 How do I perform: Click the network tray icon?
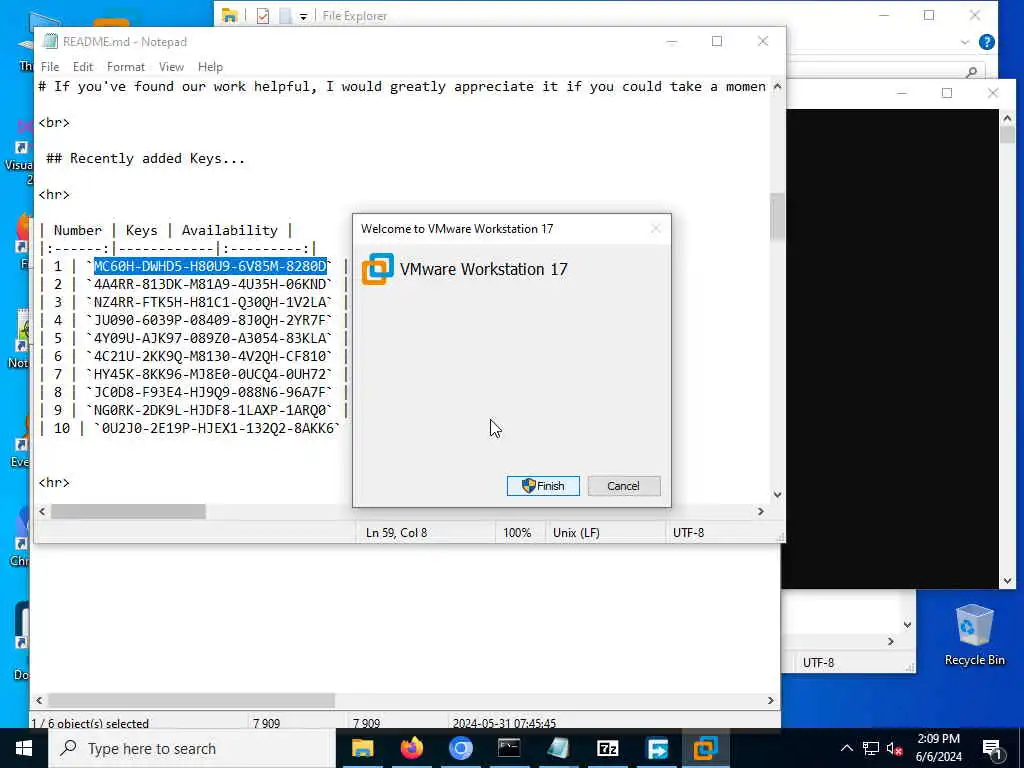point(871,748)
